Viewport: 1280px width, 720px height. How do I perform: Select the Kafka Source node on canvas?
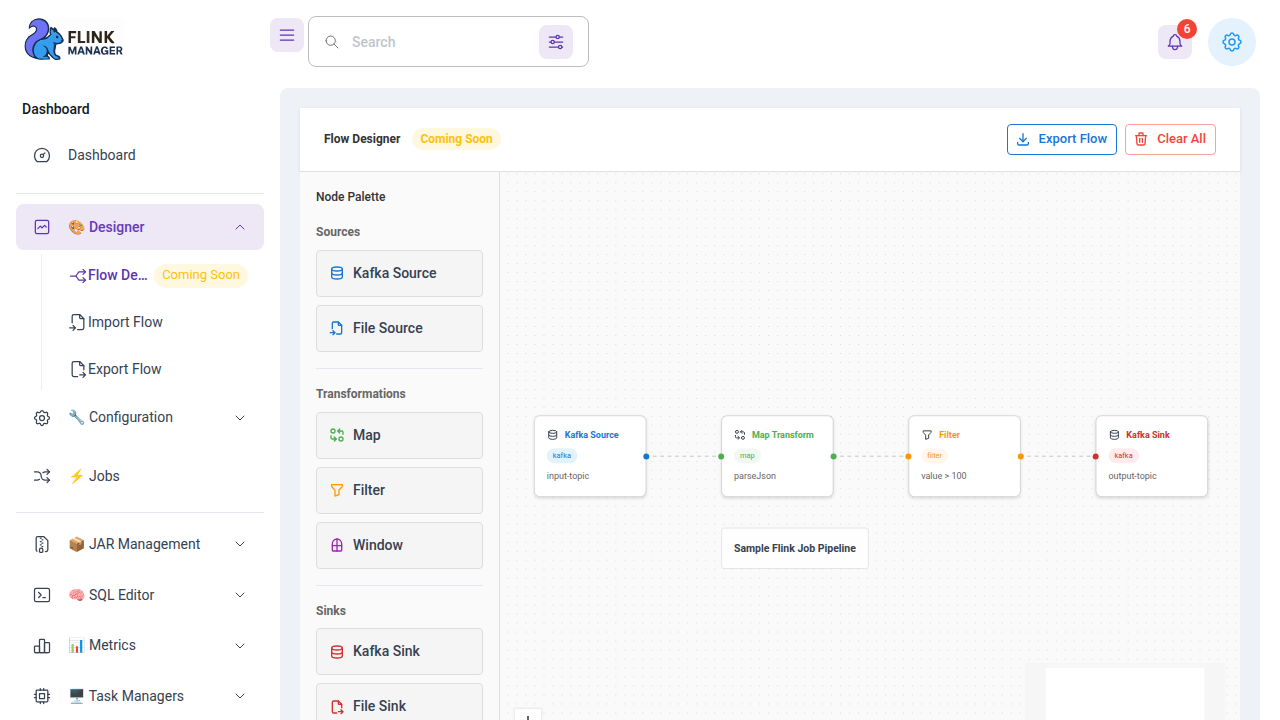click(x=590, y=456)
